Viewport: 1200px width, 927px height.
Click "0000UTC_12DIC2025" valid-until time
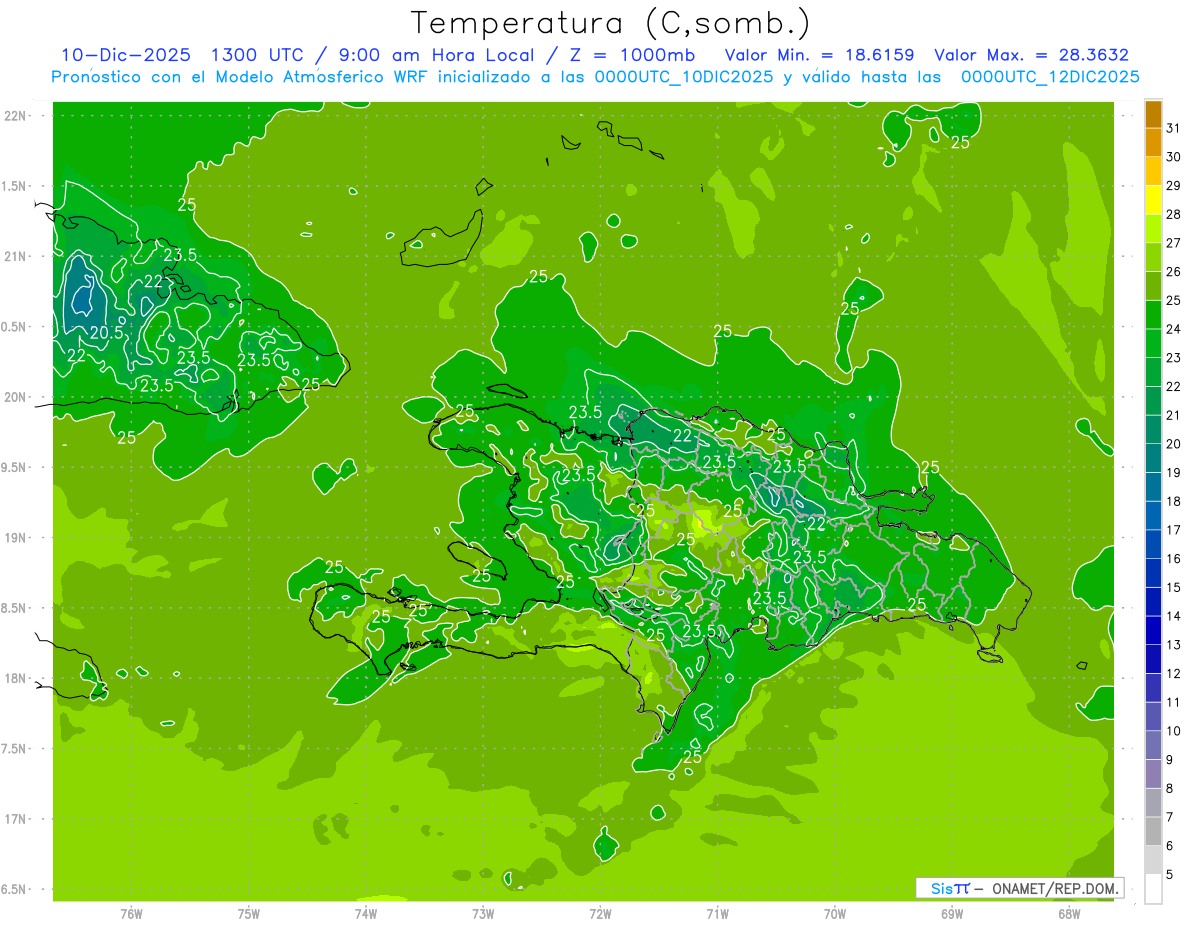pos(1049,77)
